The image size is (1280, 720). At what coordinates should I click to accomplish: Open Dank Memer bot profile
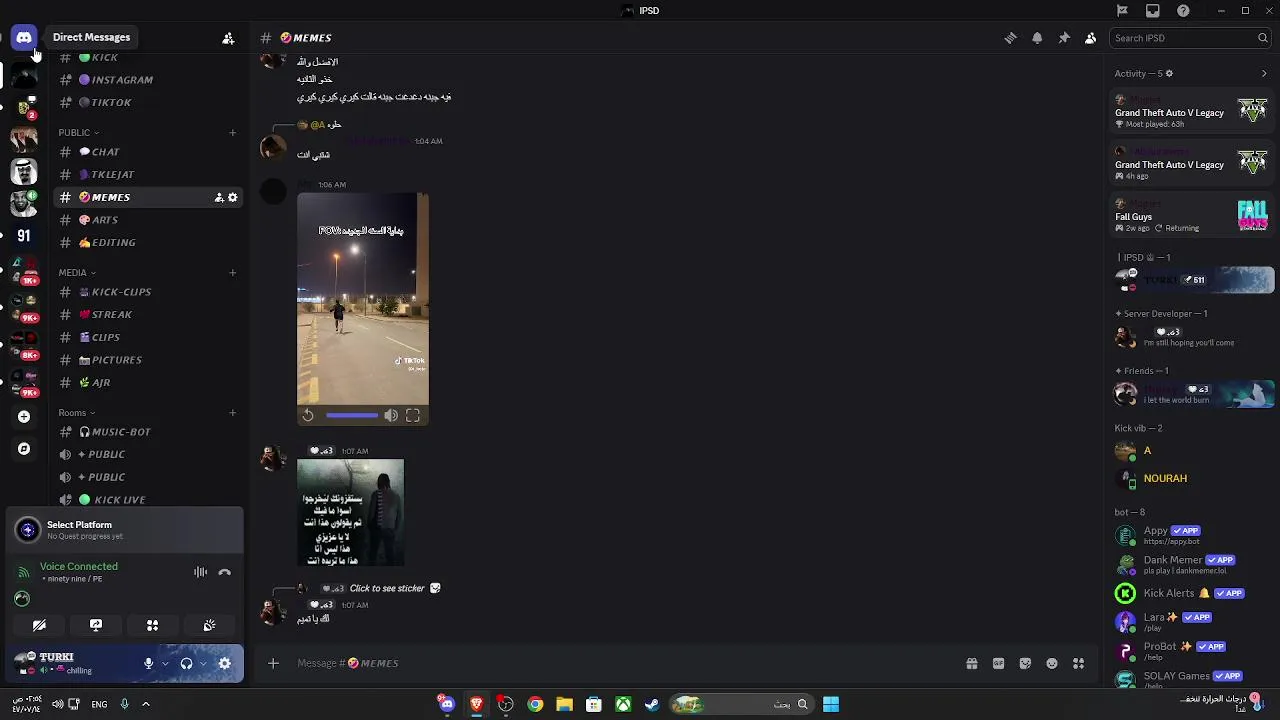(1191, 565)
